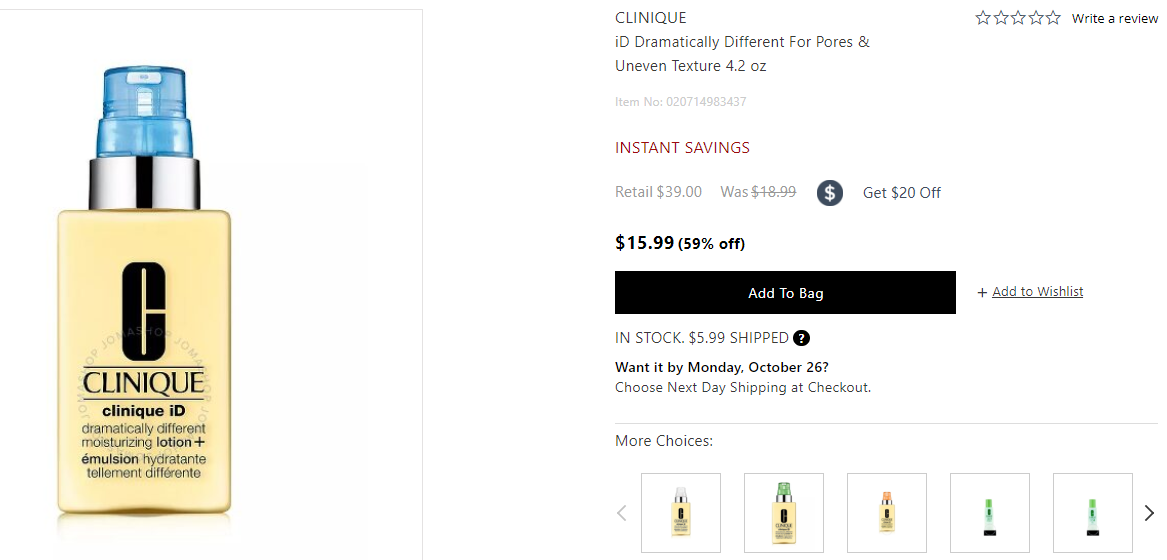Click the plus icon beside Add to Wishlist
The image size is (1167, 560).
point(982,292)
